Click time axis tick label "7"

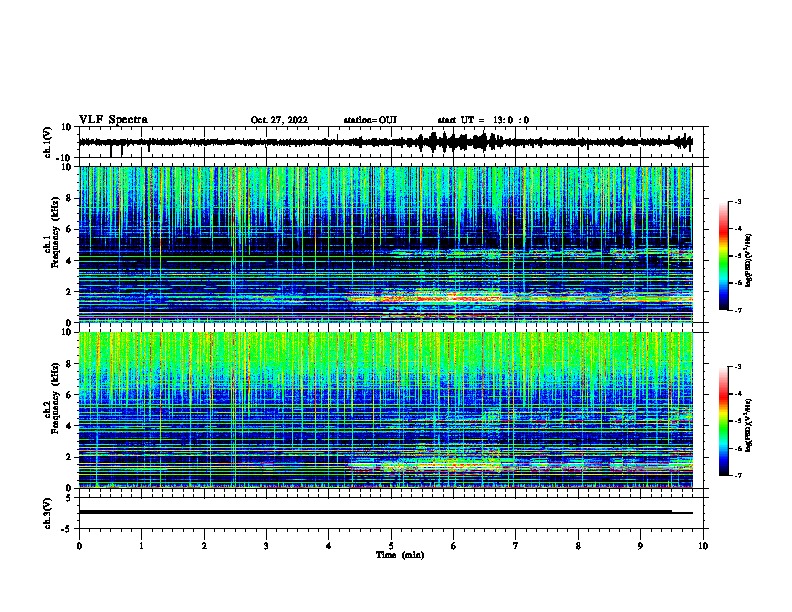pos(516,546)
